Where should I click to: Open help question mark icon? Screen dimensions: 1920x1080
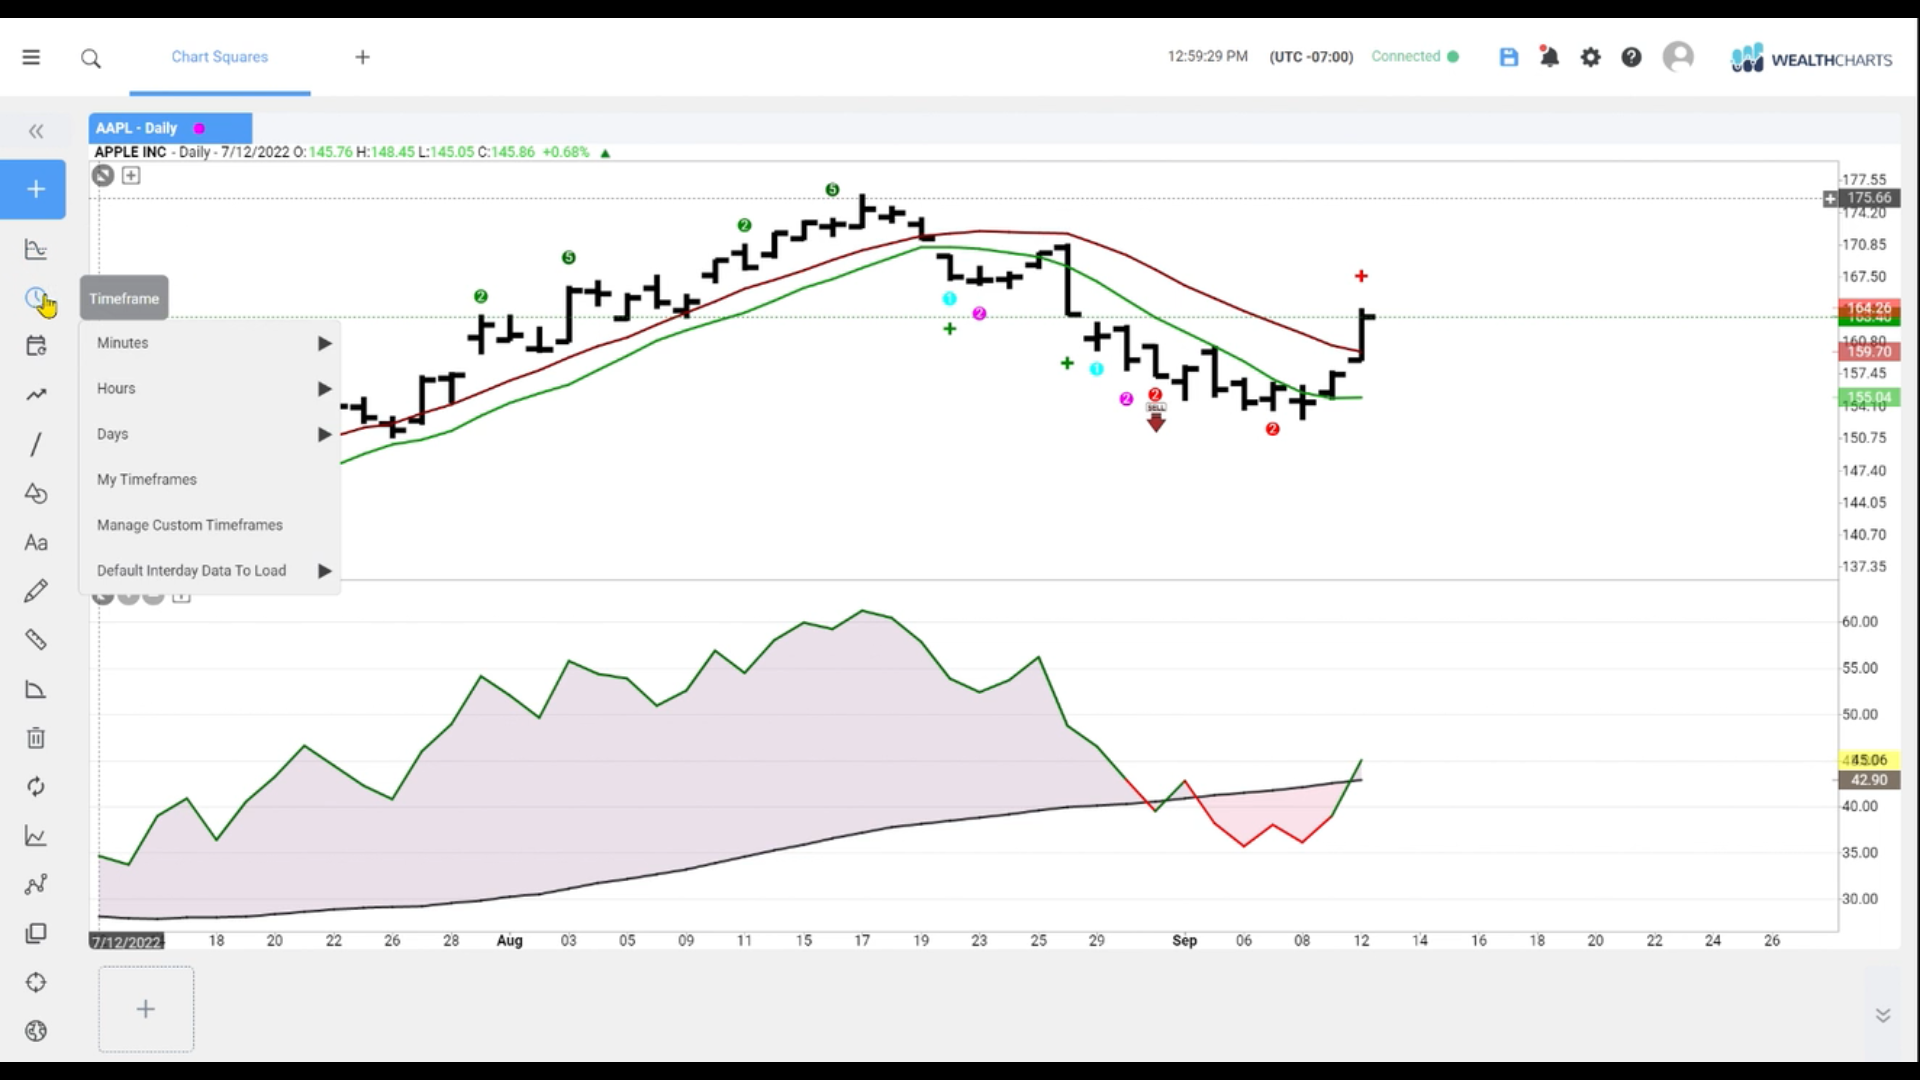tap(1631, 57)
